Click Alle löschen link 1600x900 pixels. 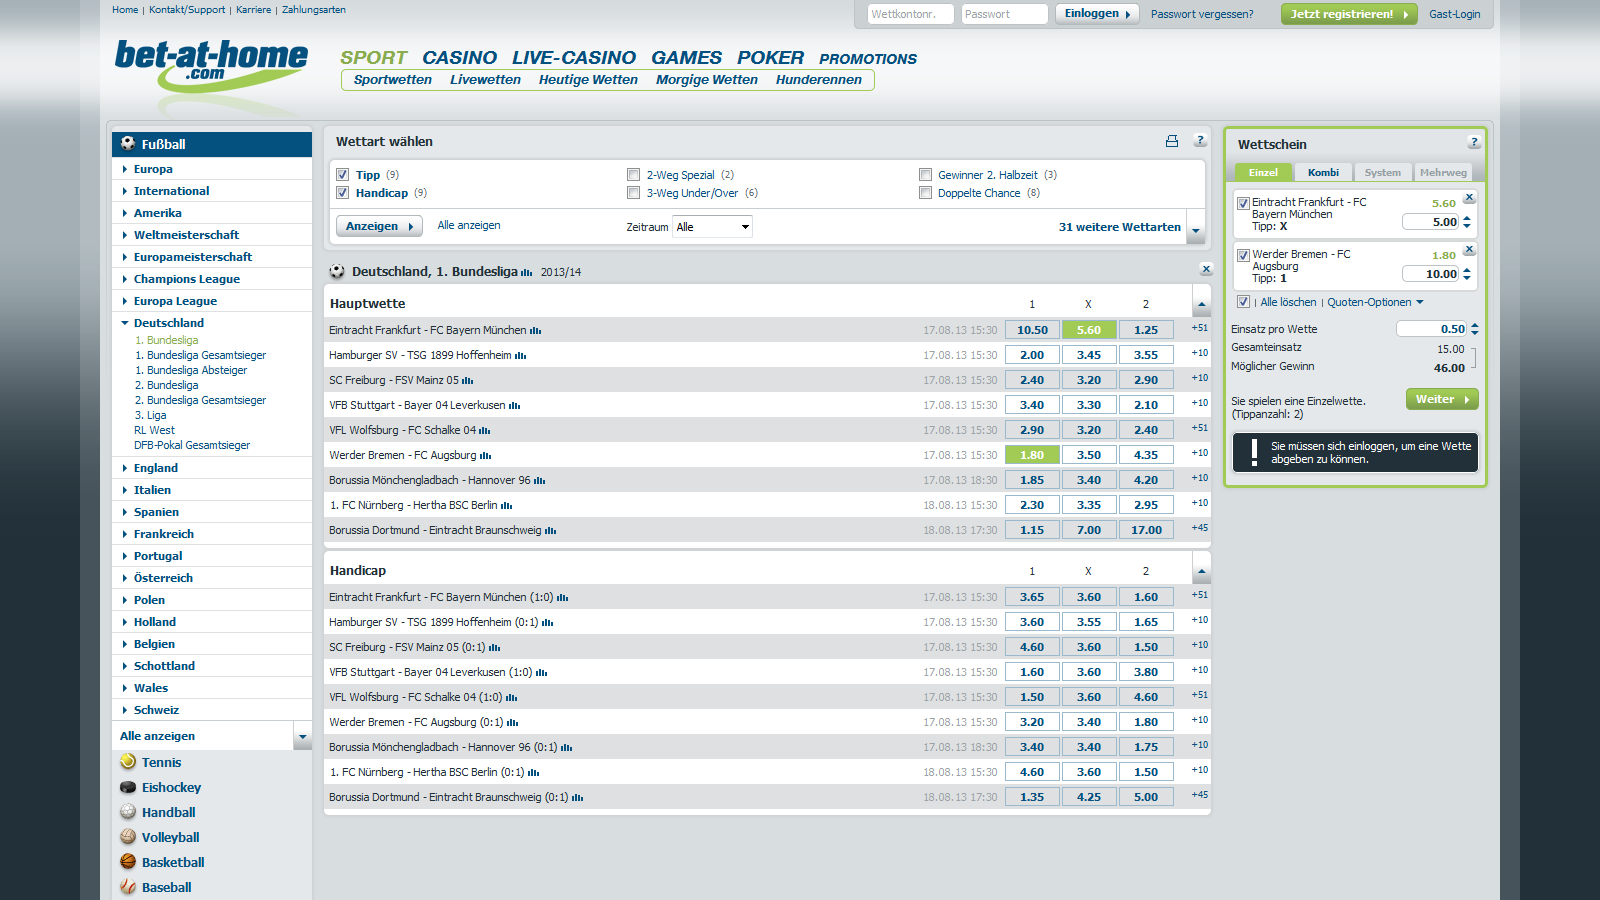tap(1288, 302)
